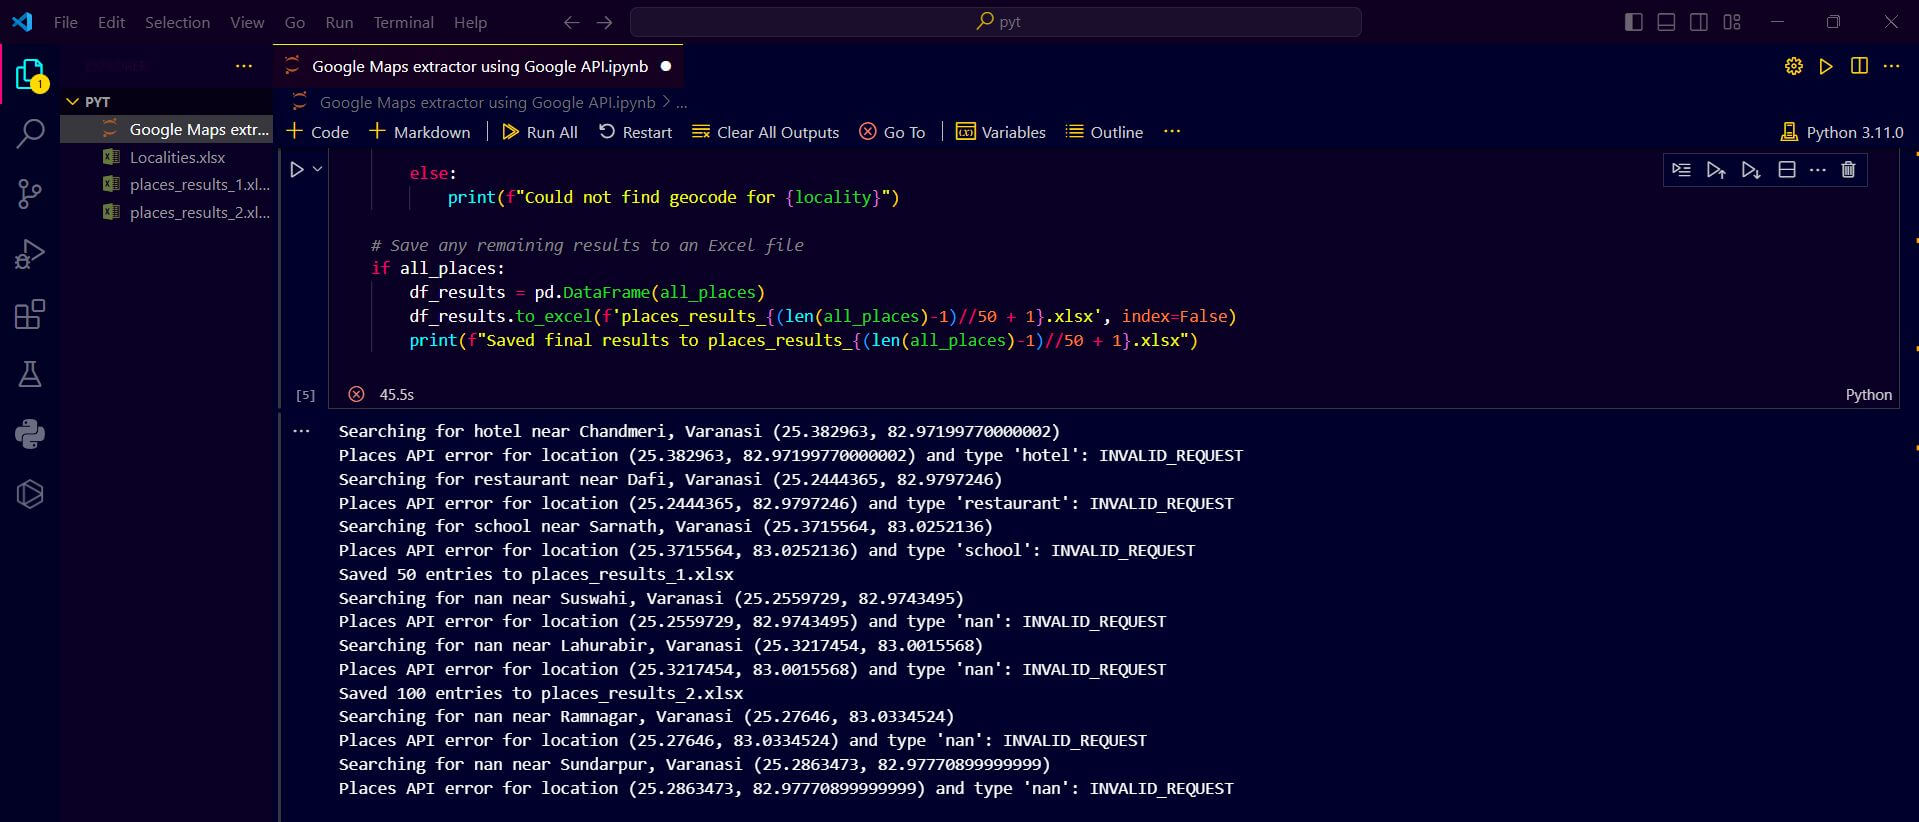Click Go To button
The image size is (1919, 822).
click(x=893, y=132)
